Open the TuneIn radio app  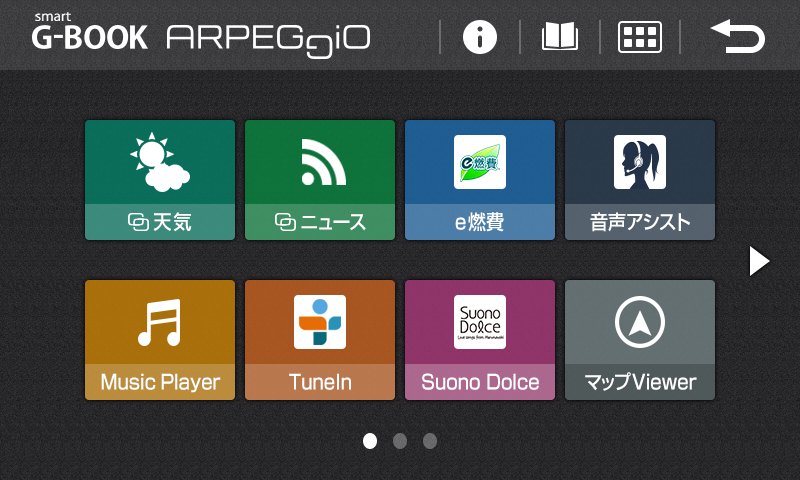320,340
